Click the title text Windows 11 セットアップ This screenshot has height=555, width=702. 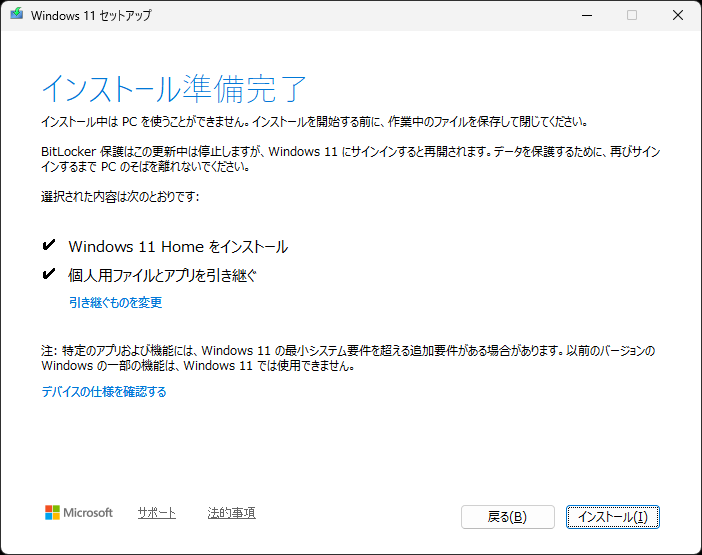point(91,15)
